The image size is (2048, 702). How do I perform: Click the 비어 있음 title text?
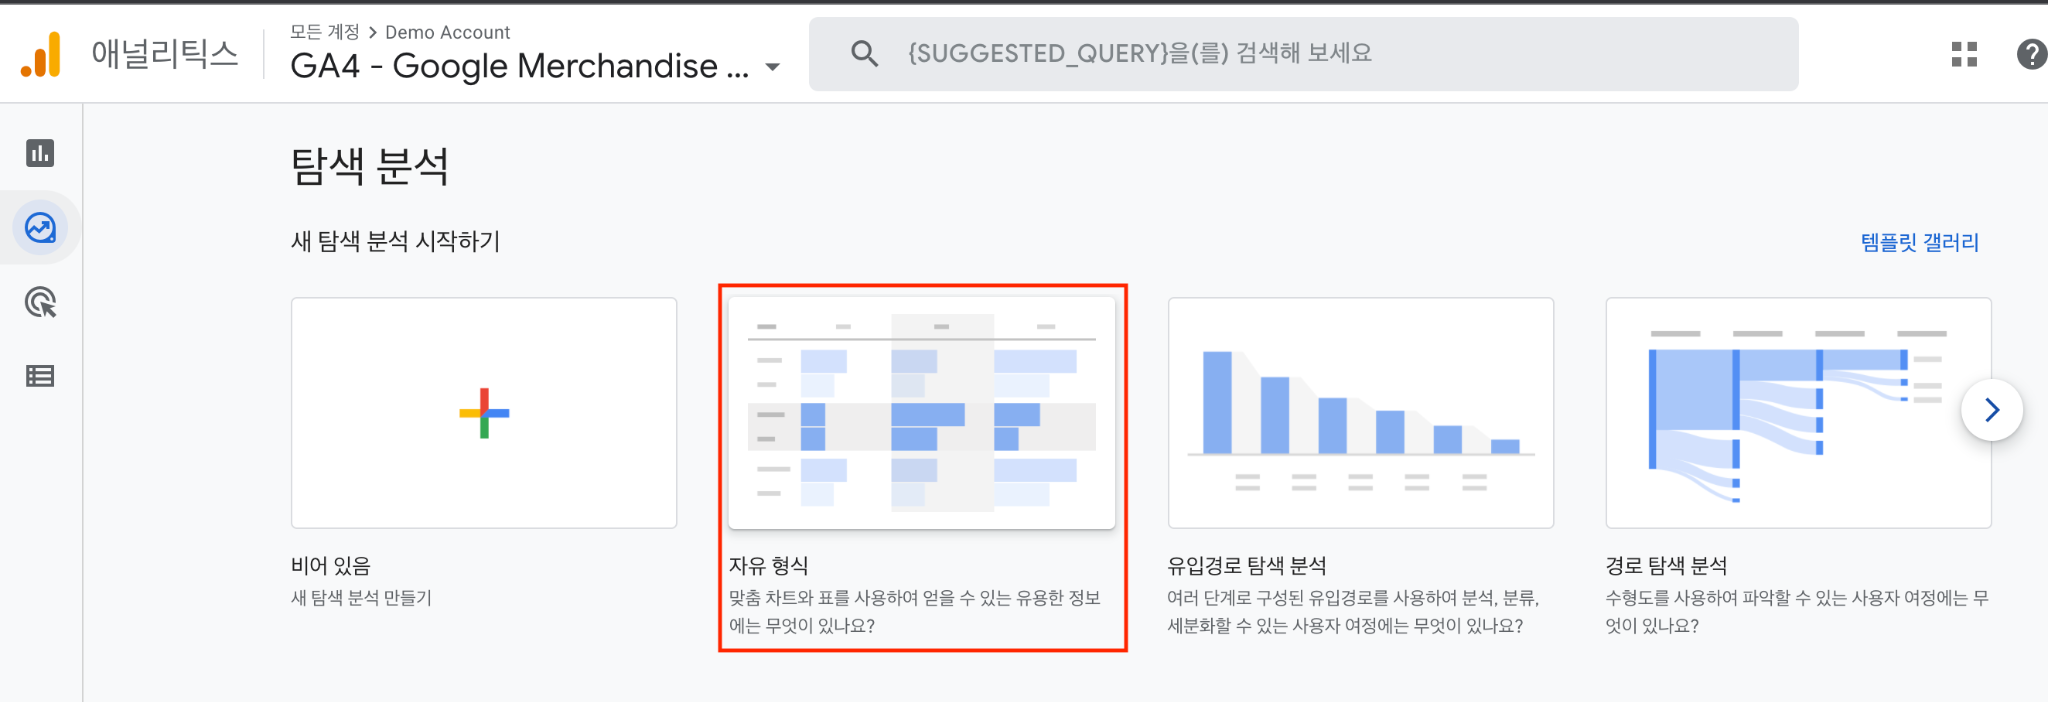(x=331, y=566)
